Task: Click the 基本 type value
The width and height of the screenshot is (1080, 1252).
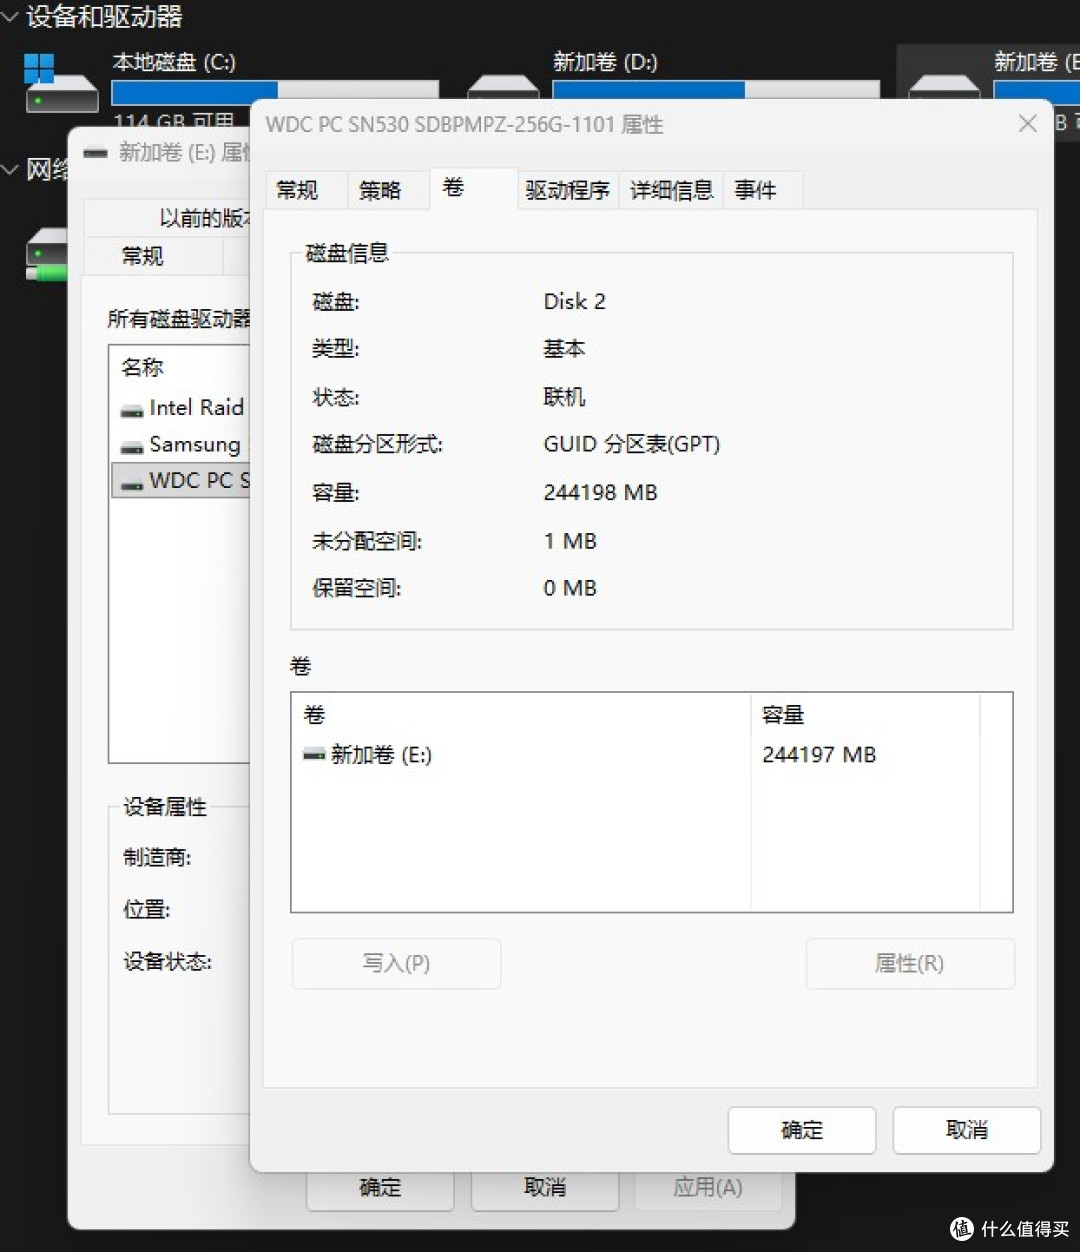Action: click(564, 349)
